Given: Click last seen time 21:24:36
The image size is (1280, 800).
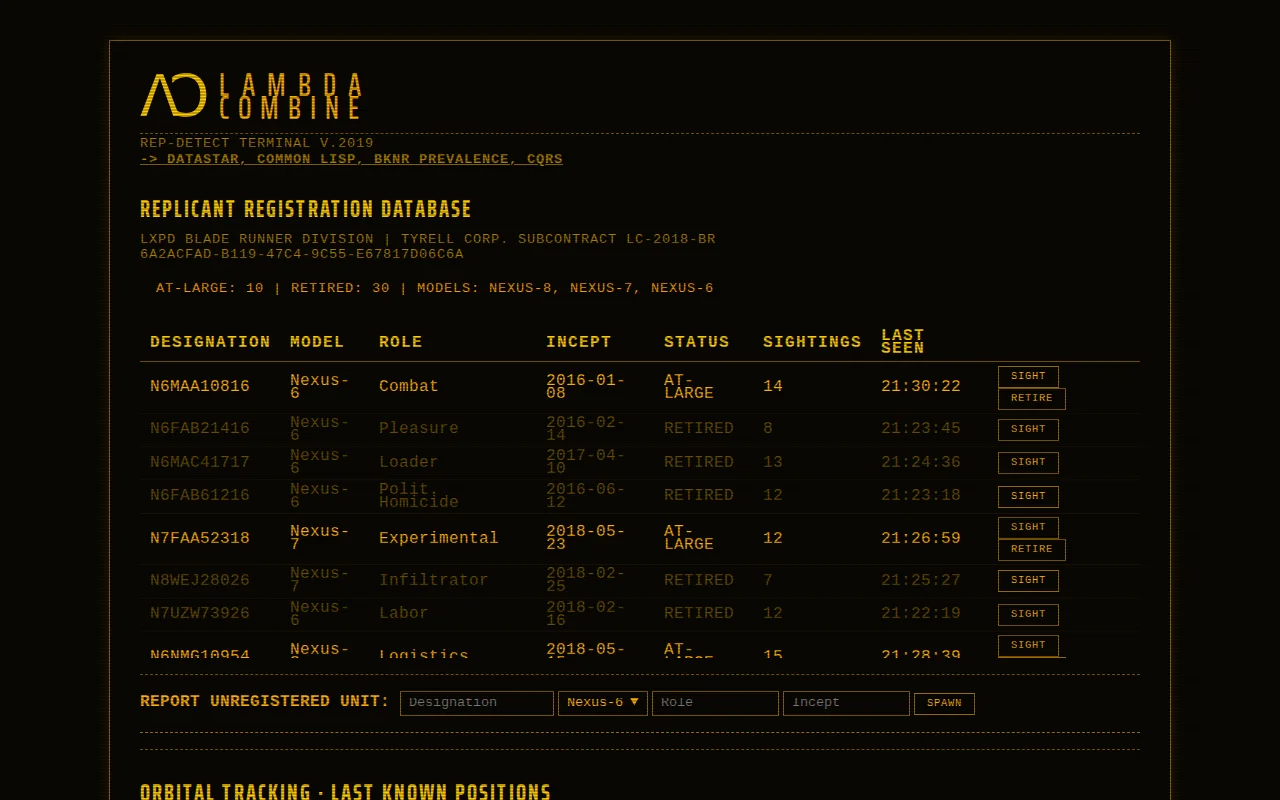Looking at the screenshot, I should 921,463.
